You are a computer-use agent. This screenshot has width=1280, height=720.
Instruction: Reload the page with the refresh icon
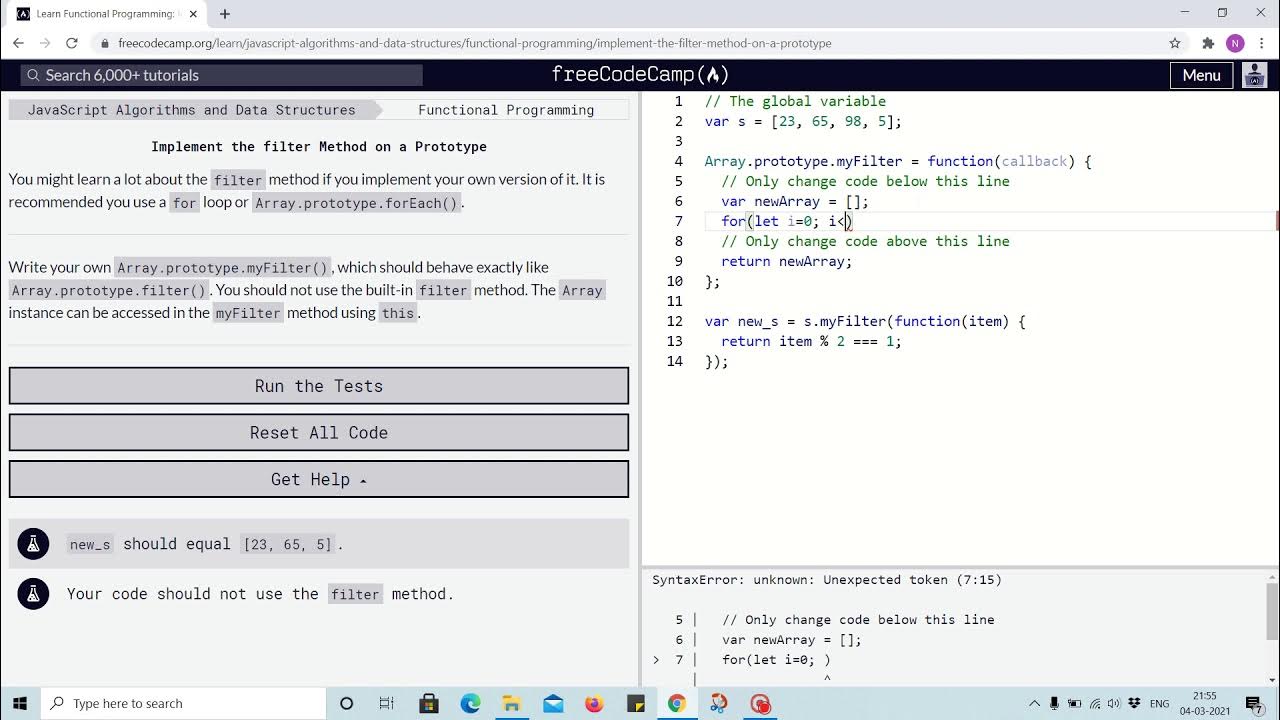(72, 43)
